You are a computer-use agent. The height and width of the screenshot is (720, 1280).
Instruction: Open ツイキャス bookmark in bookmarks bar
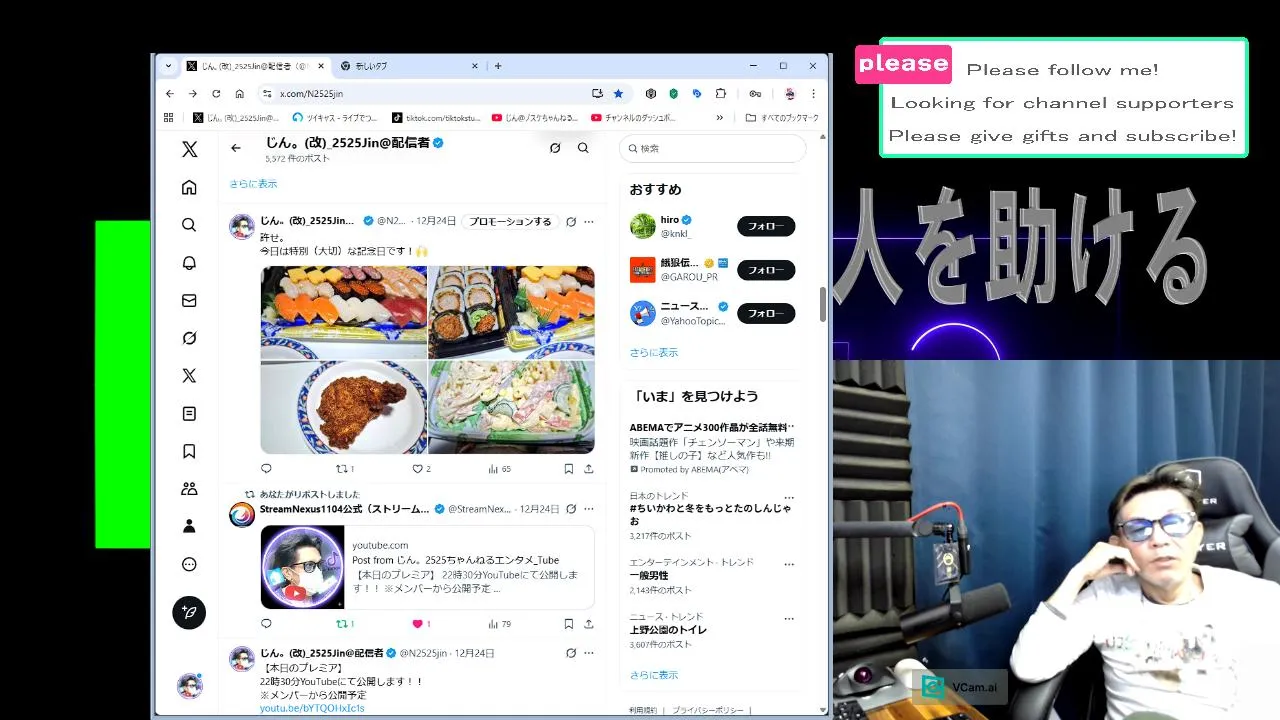pos(335,117)
